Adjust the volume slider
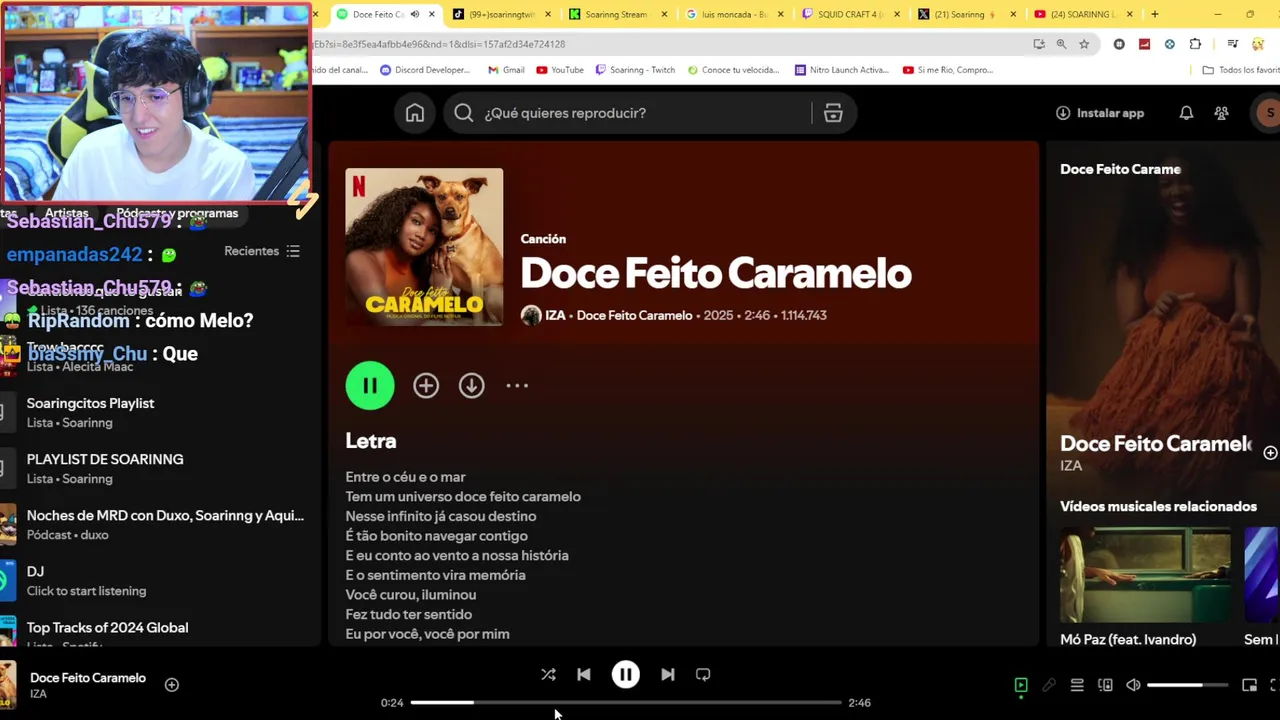1280x720 pixels. 1187,685
